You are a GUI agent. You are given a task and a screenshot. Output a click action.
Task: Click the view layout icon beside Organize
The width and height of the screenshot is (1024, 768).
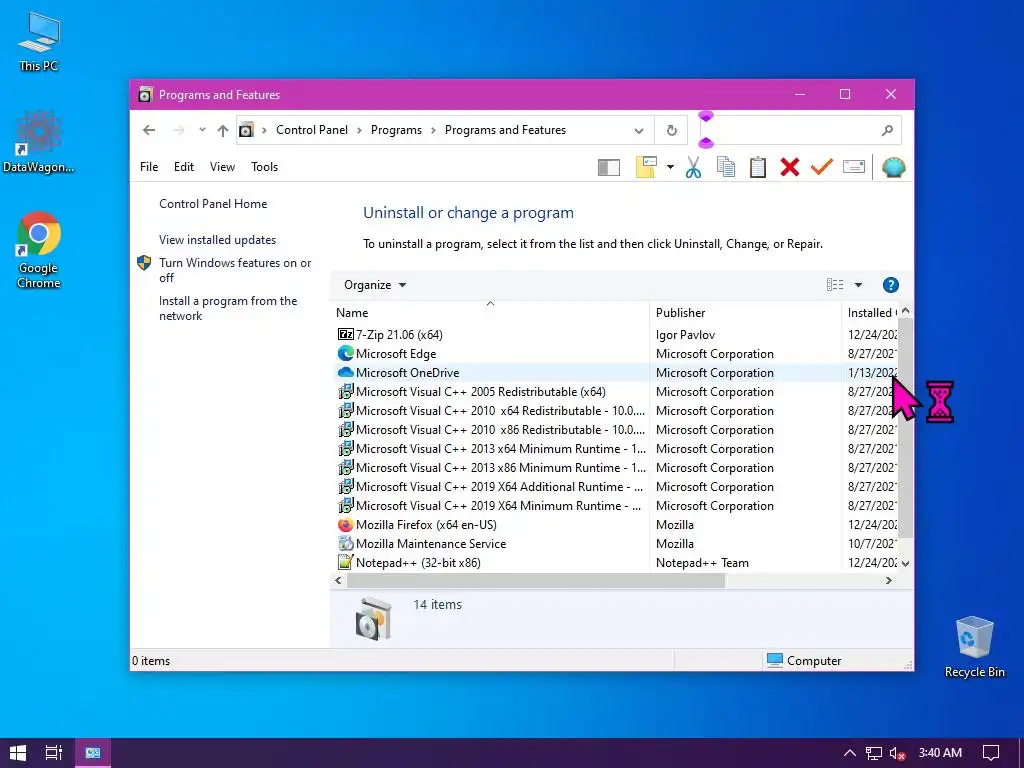tap(835, 285)
